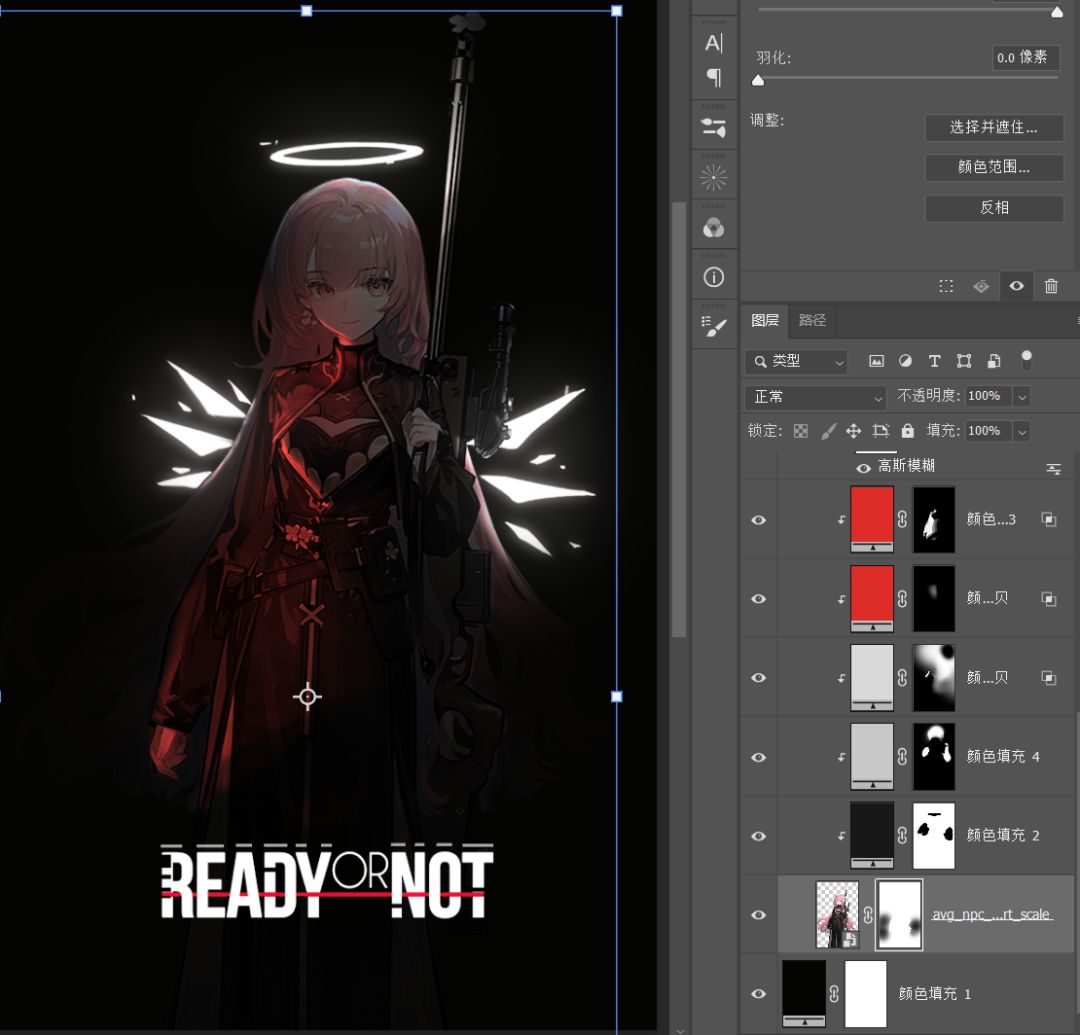Click the Info panel icon
The height and width of the screenshot is (1035, 1080).
713,277
